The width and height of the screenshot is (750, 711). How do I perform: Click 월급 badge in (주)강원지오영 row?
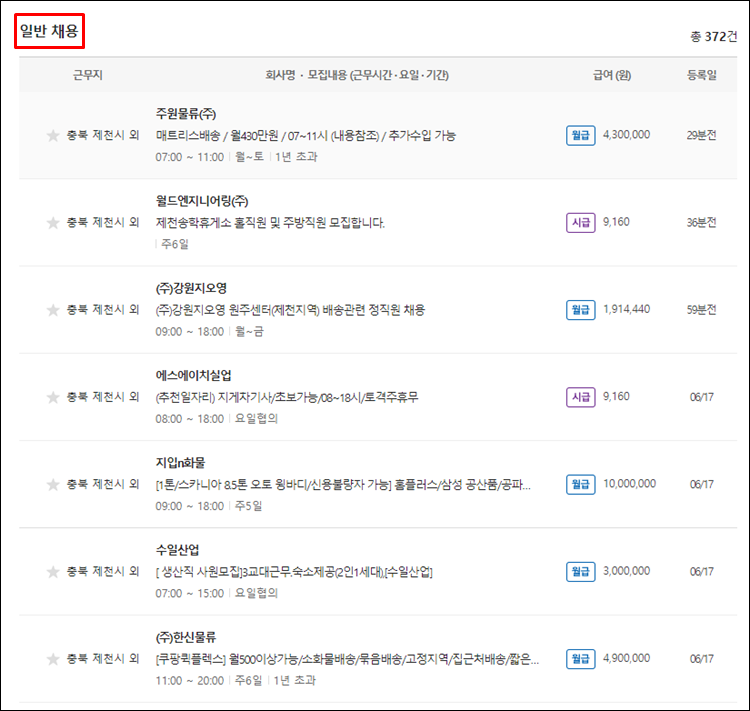click(581, 310)
